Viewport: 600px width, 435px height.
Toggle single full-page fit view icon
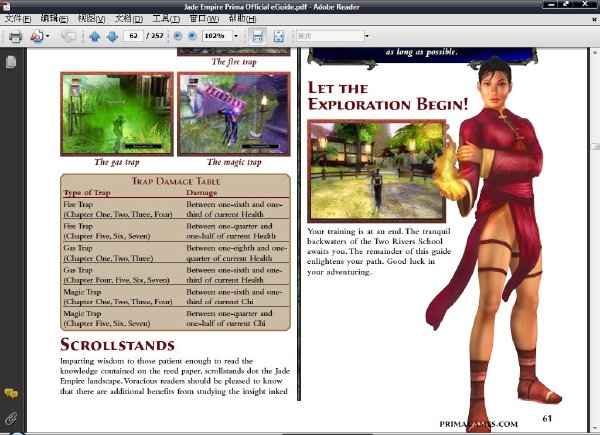click(279, 36)
